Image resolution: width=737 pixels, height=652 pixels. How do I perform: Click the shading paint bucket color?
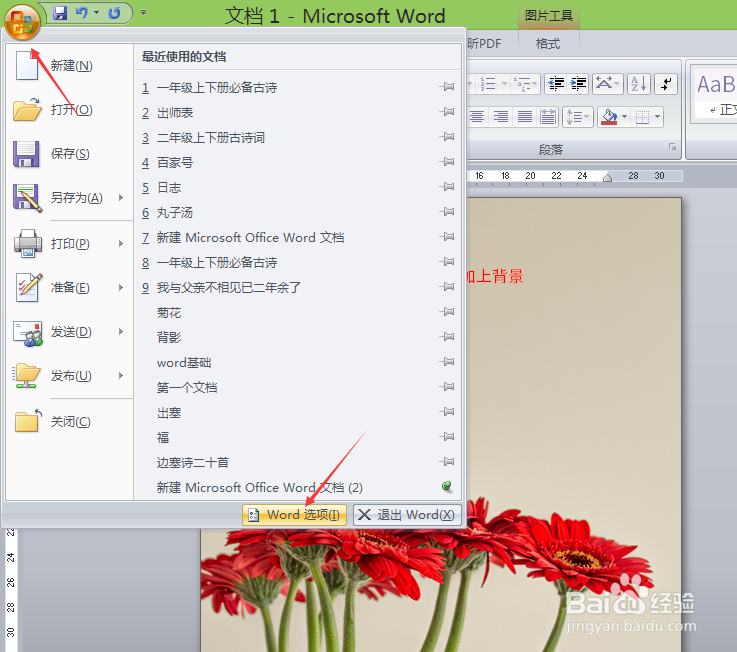(609, 117)
